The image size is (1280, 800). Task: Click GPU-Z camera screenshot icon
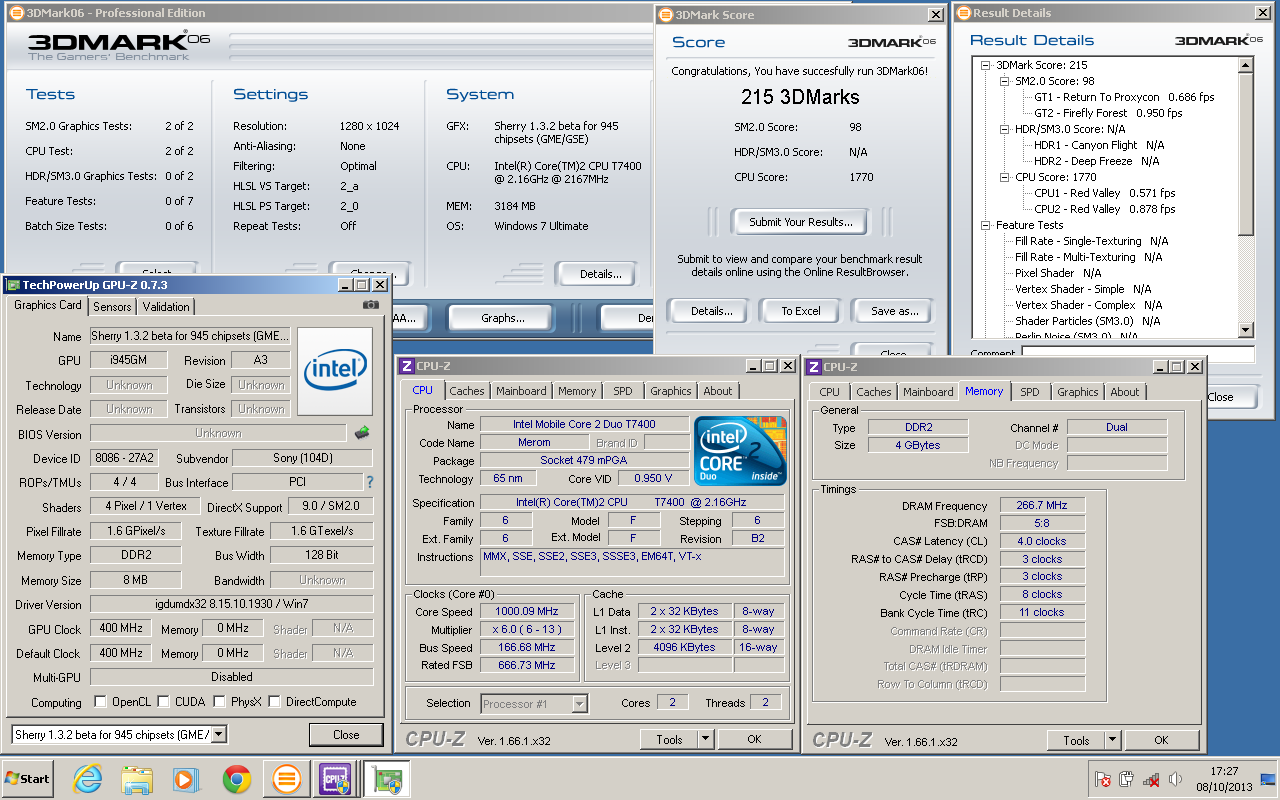371,305
